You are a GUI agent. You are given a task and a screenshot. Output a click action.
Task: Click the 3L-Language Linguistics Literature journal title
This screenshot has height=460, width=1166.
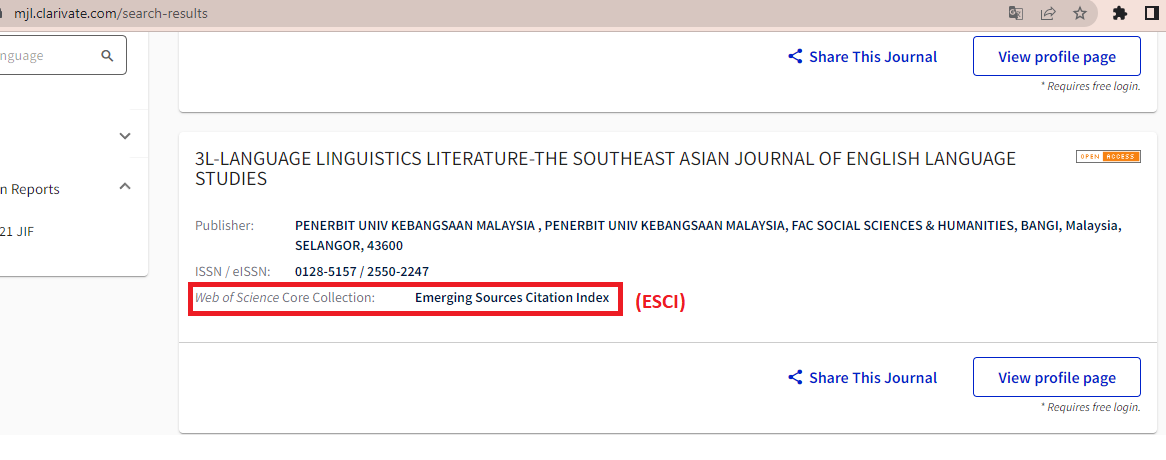(x=605, y=169)
